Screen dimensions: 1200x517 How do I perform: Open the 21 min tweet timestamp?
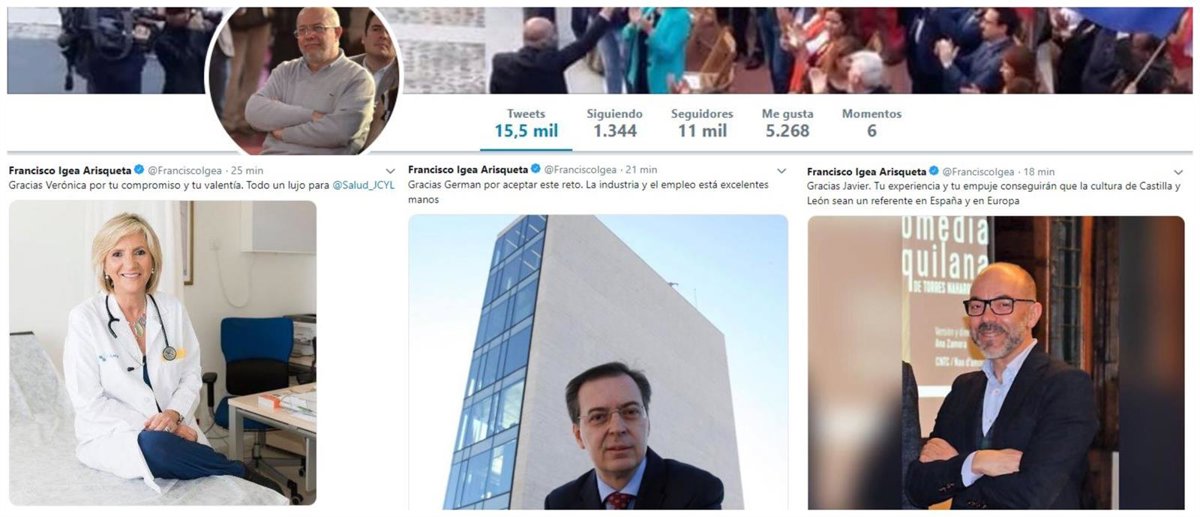[641, 172]
